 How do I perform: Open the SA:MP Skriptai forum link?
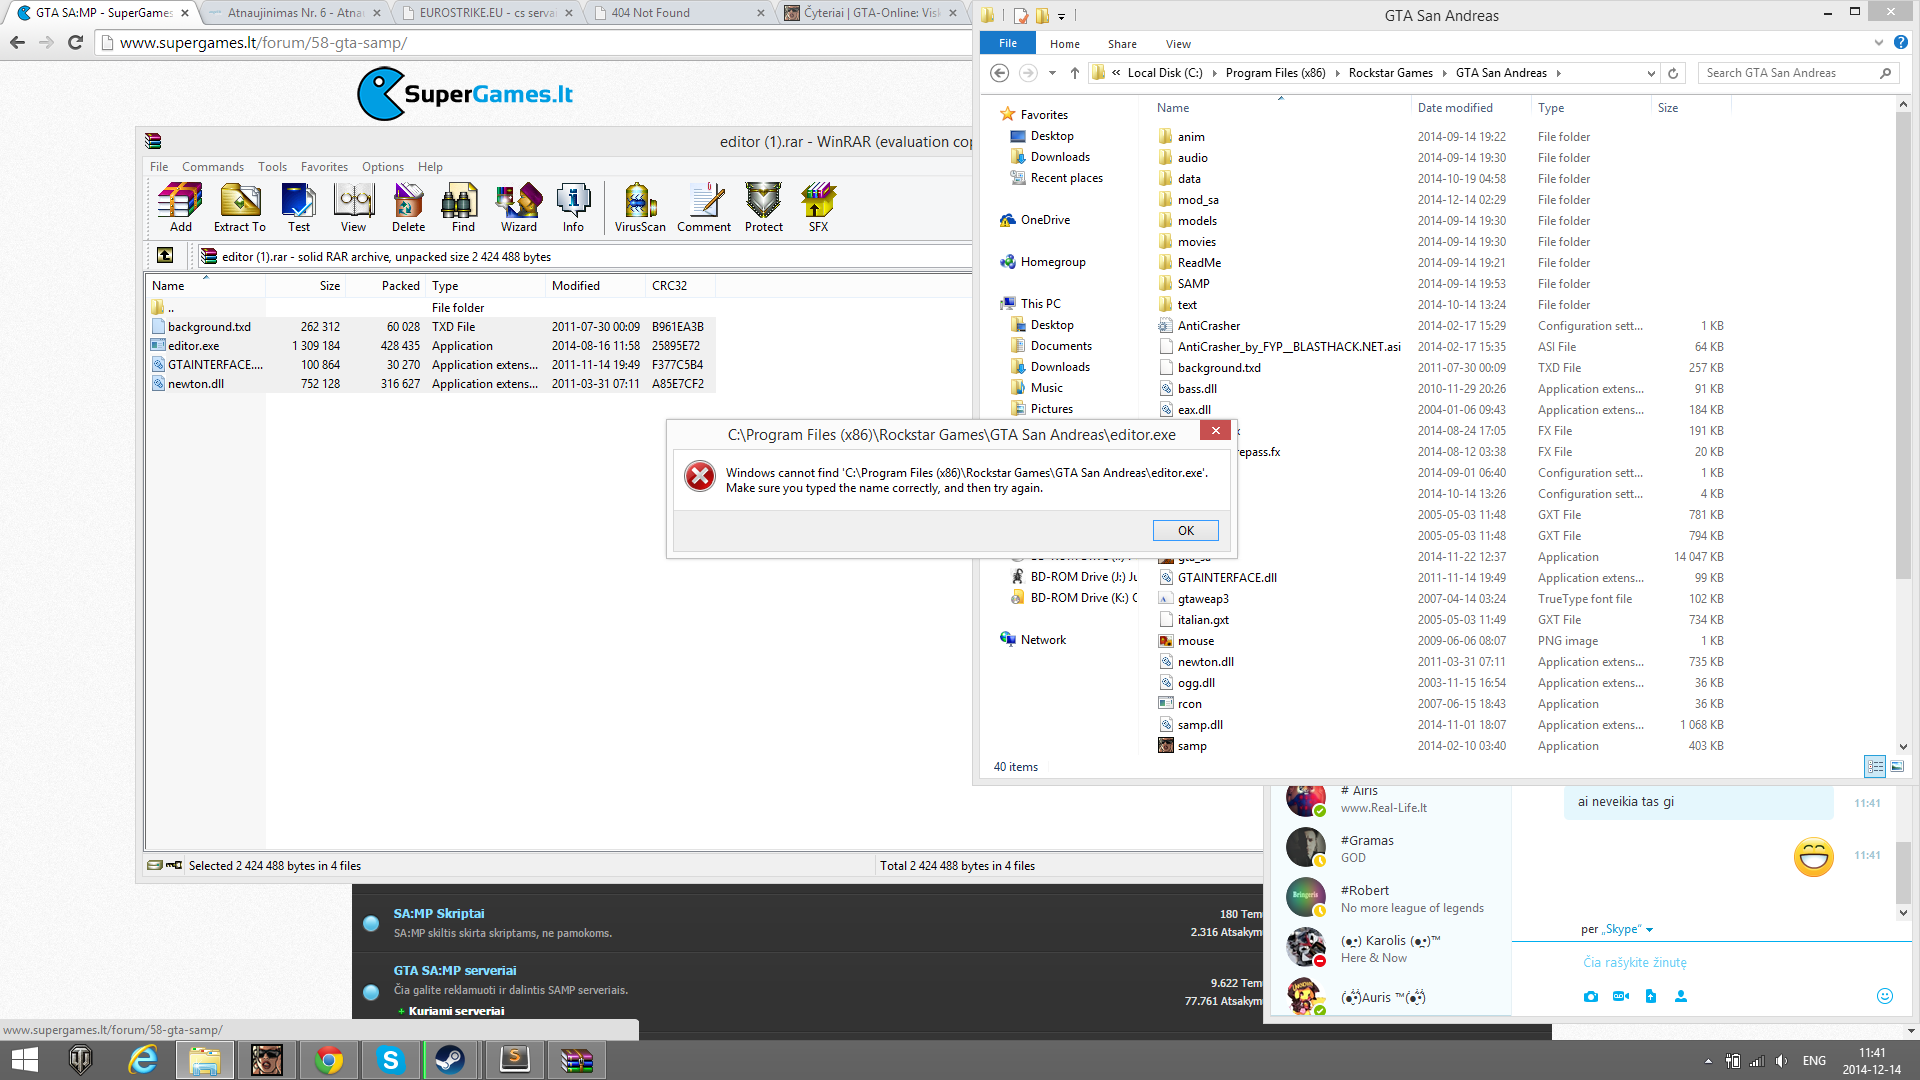tap(438, 913)
